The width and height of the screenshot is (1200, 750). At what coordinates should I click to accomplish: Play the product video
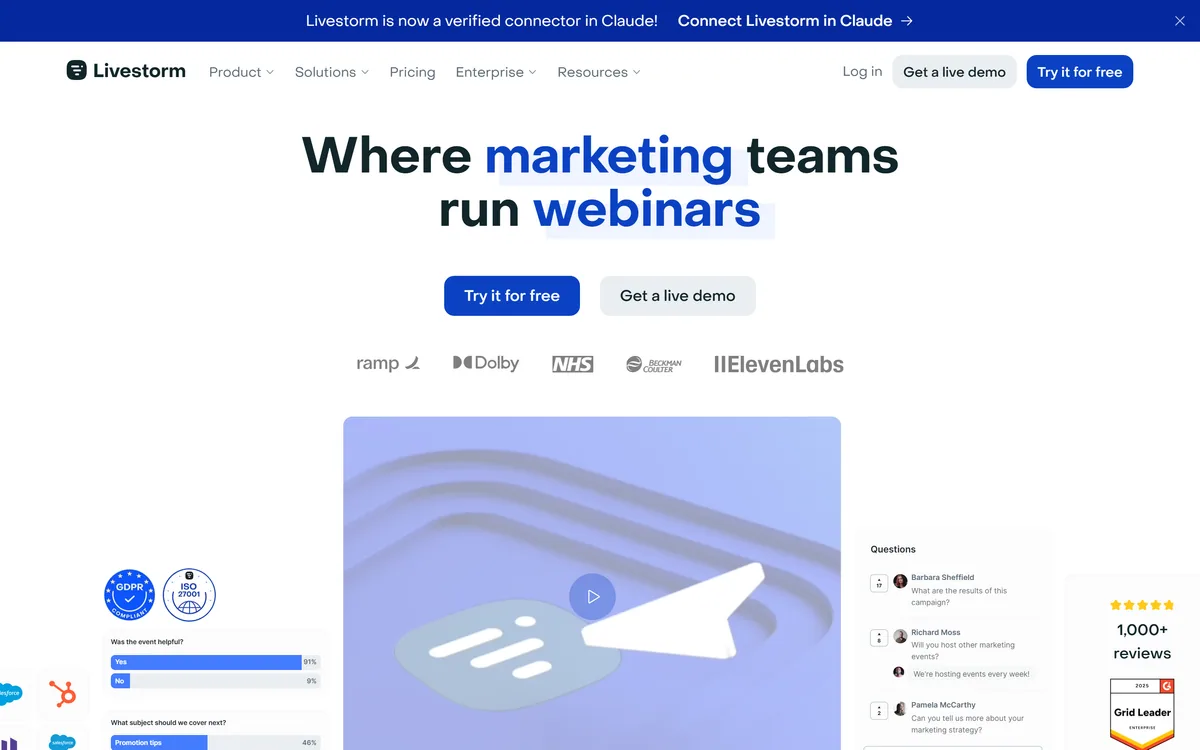point(592,597)
